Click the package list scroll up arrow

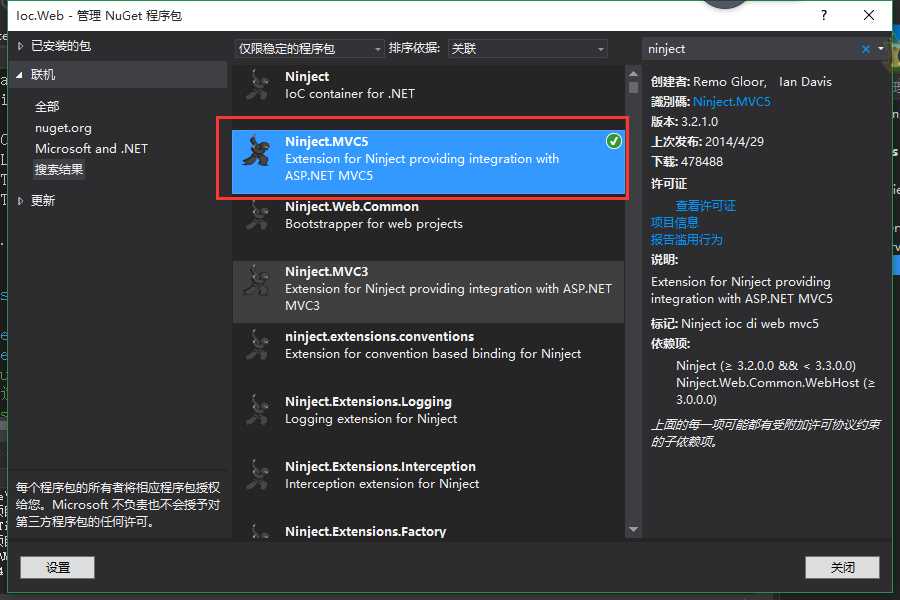point(633,73)
